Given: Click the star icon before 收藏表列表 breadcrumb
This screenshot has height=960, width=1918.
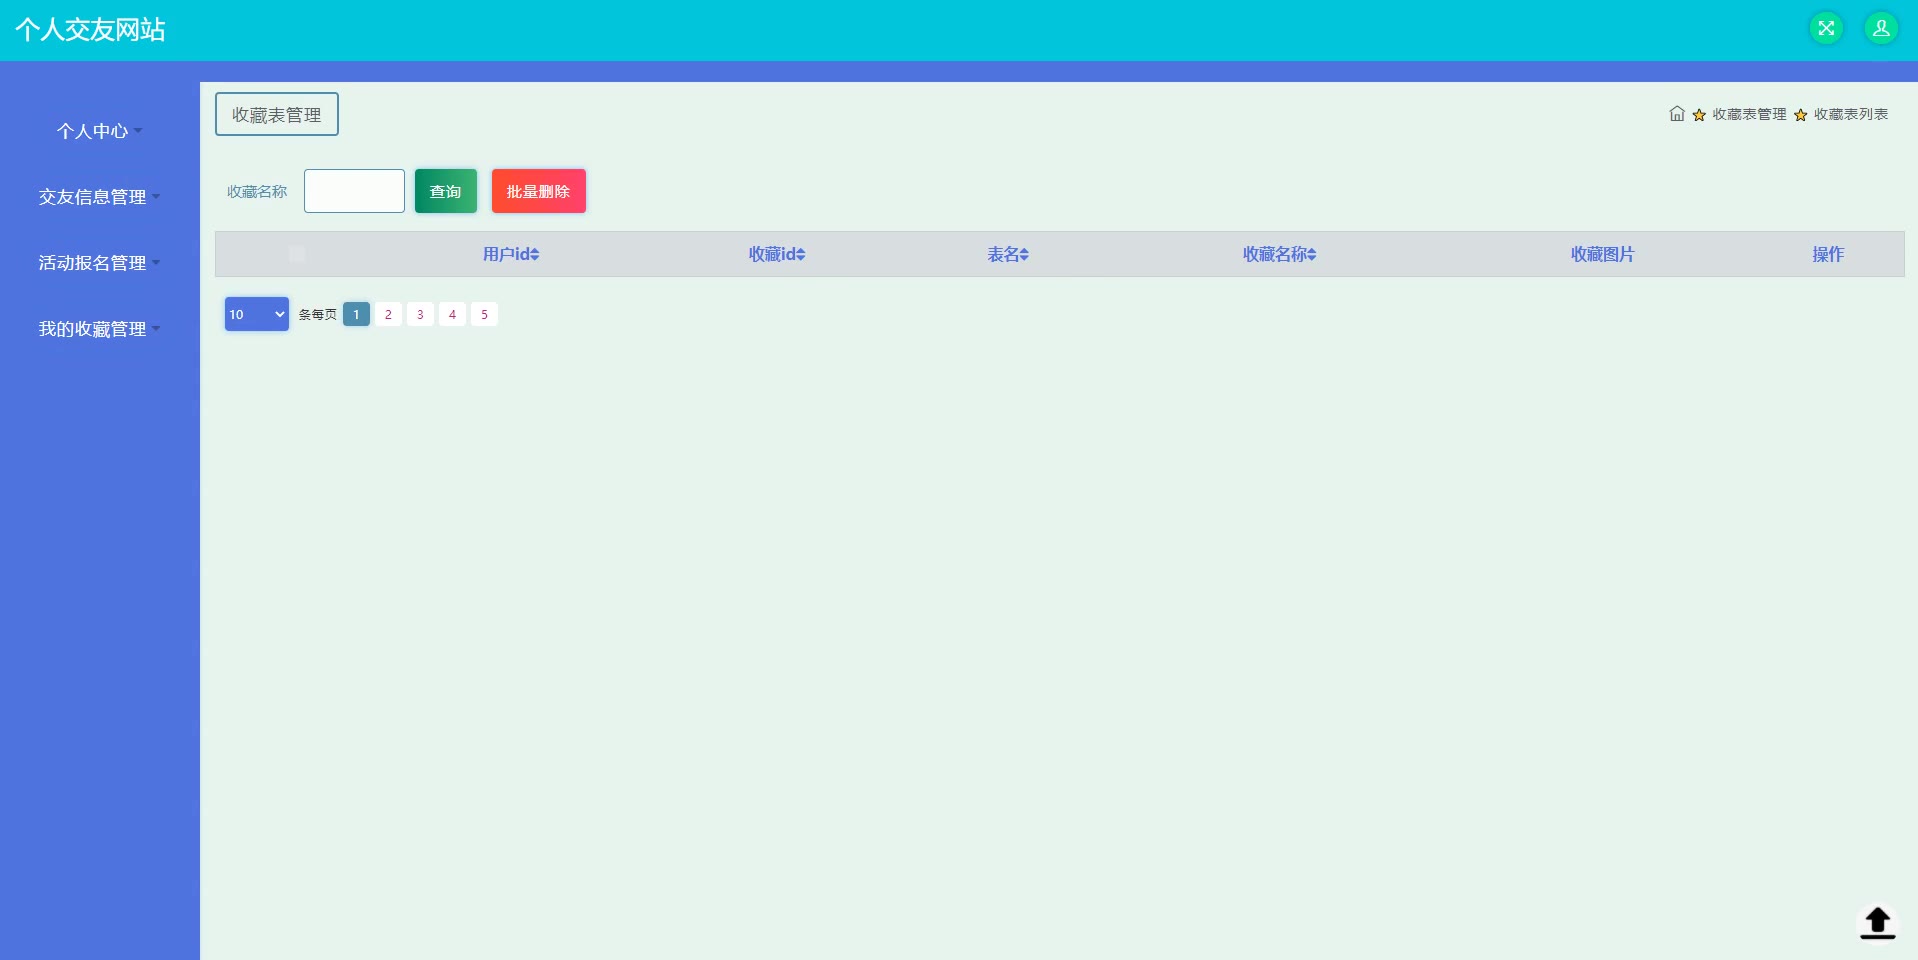Looking at the screenshot, I should point(1801,115).
